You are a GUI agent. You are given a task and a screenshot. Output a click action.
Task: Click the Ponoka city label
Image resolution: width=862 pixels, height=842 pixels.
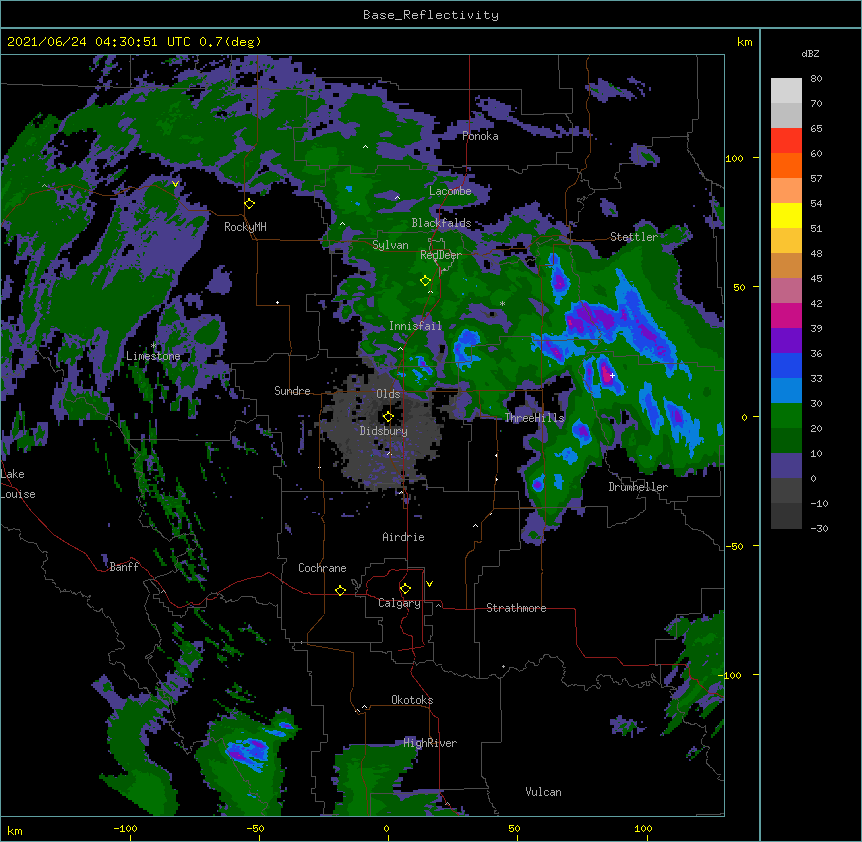(x=480, y=136)
